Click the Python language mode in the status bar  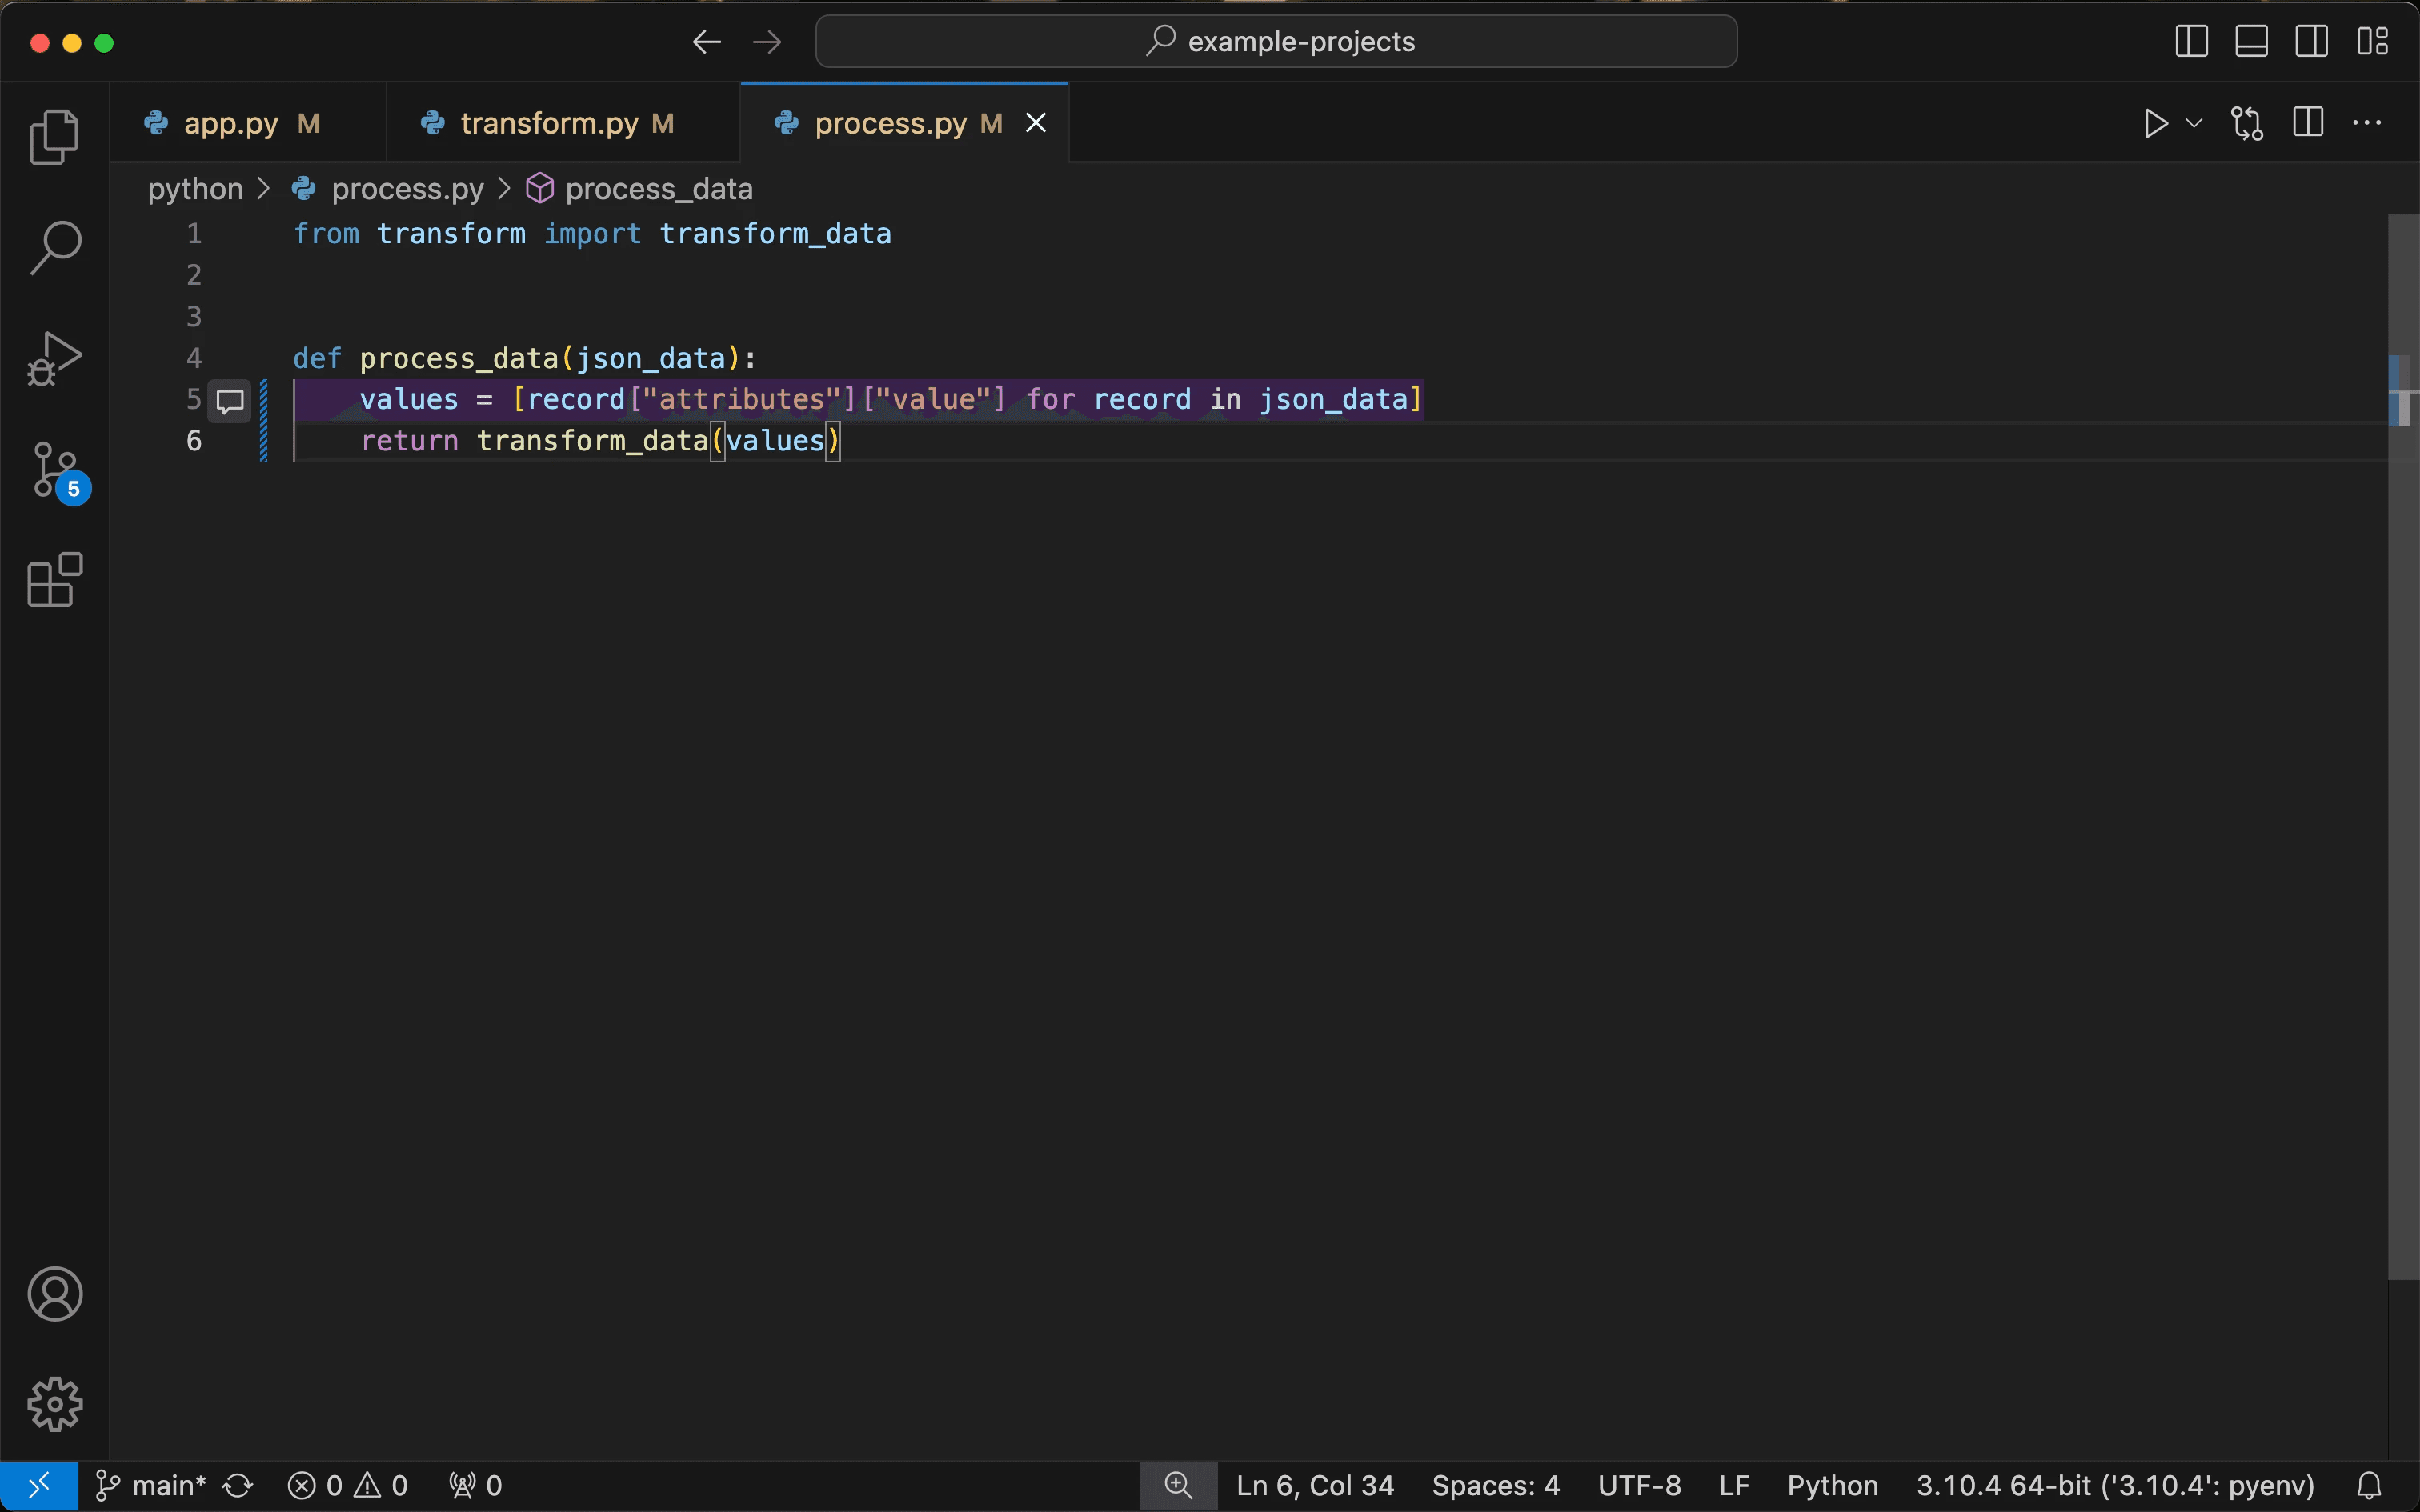[x=1832, y=1485]
